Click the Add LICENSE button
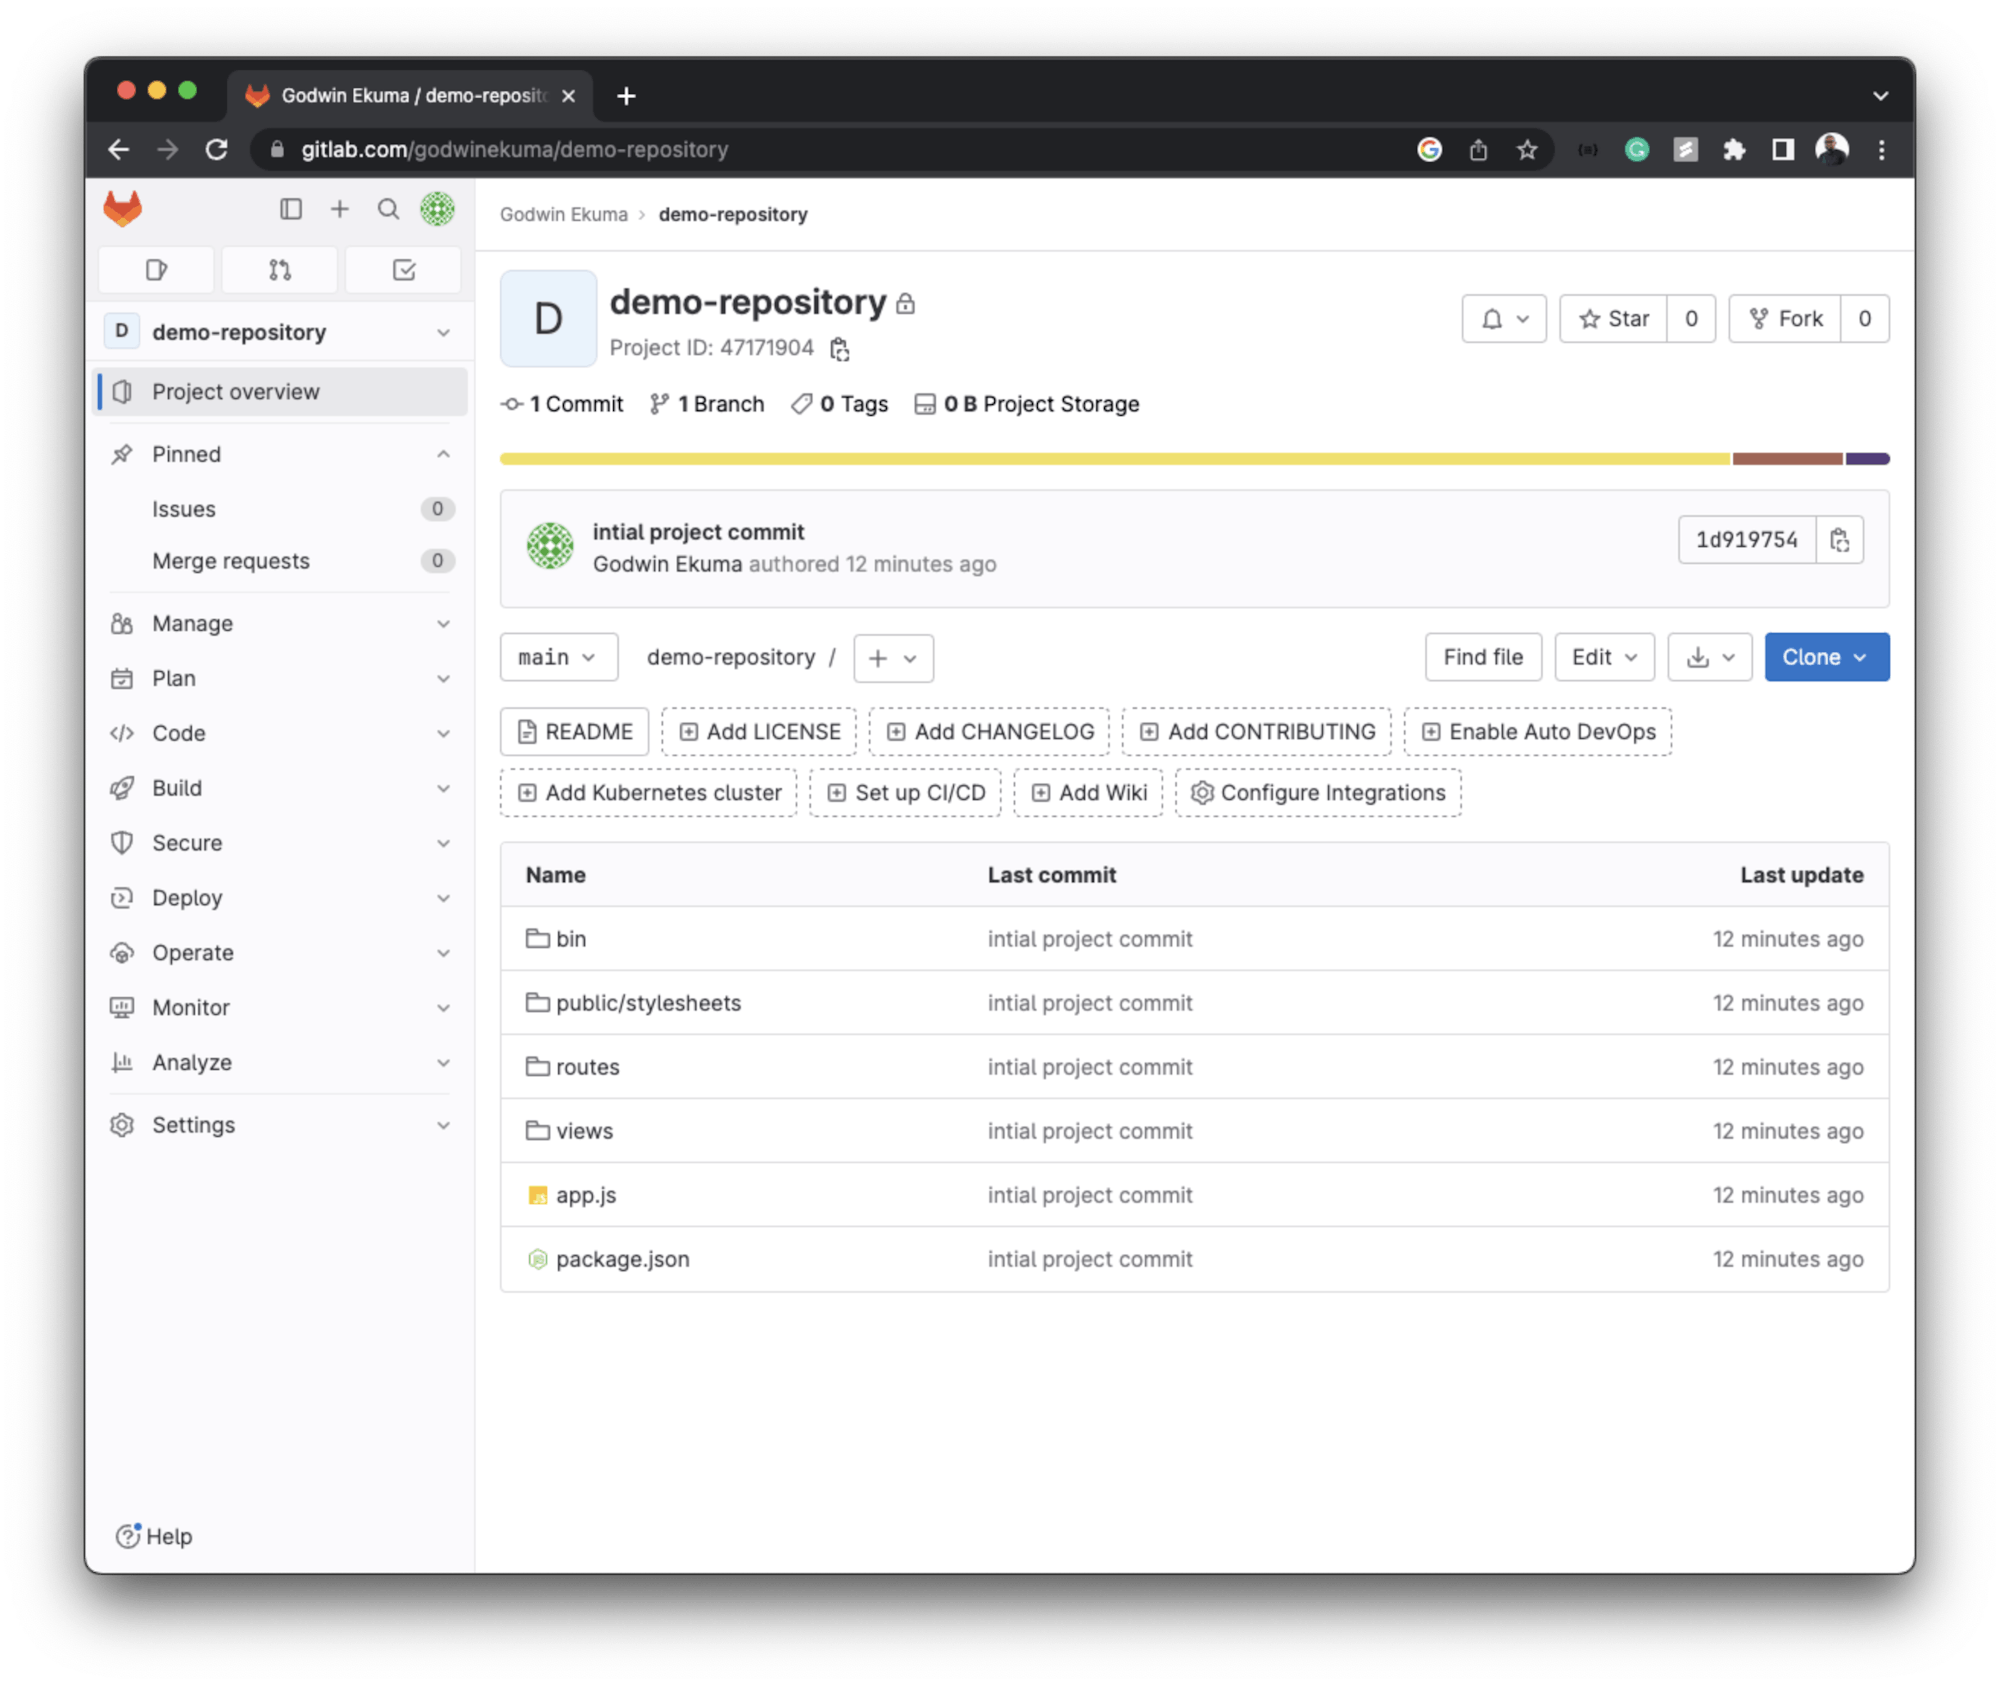Screen dimensions: 2000x1686 pos(759,732)
